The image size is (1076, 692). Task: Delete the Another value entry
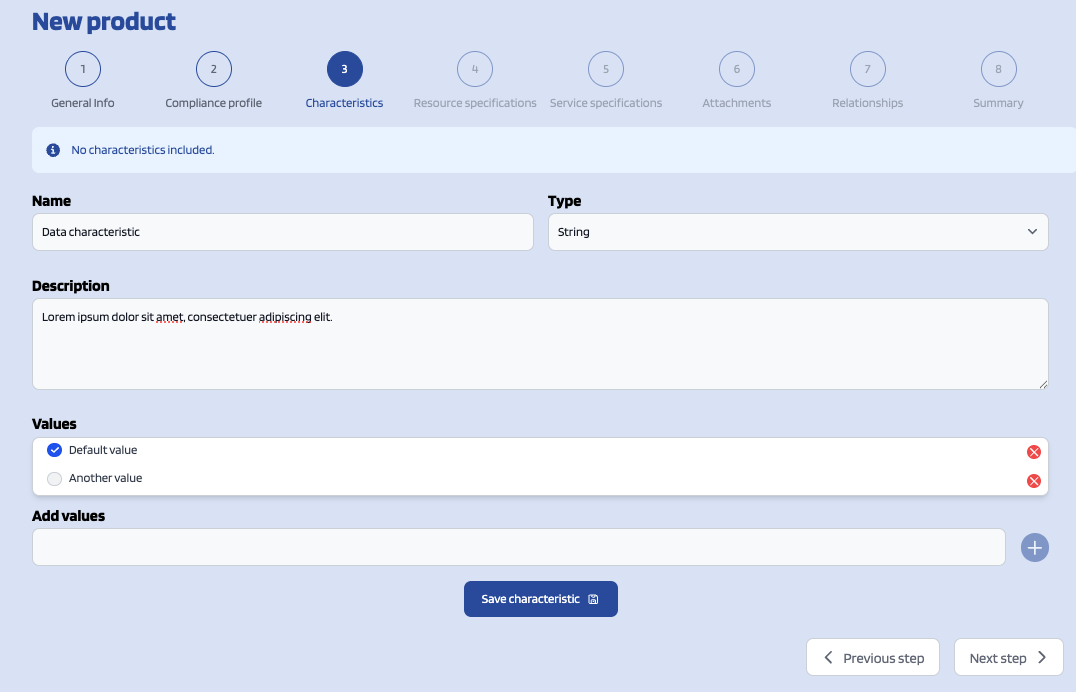point(1034,481)
